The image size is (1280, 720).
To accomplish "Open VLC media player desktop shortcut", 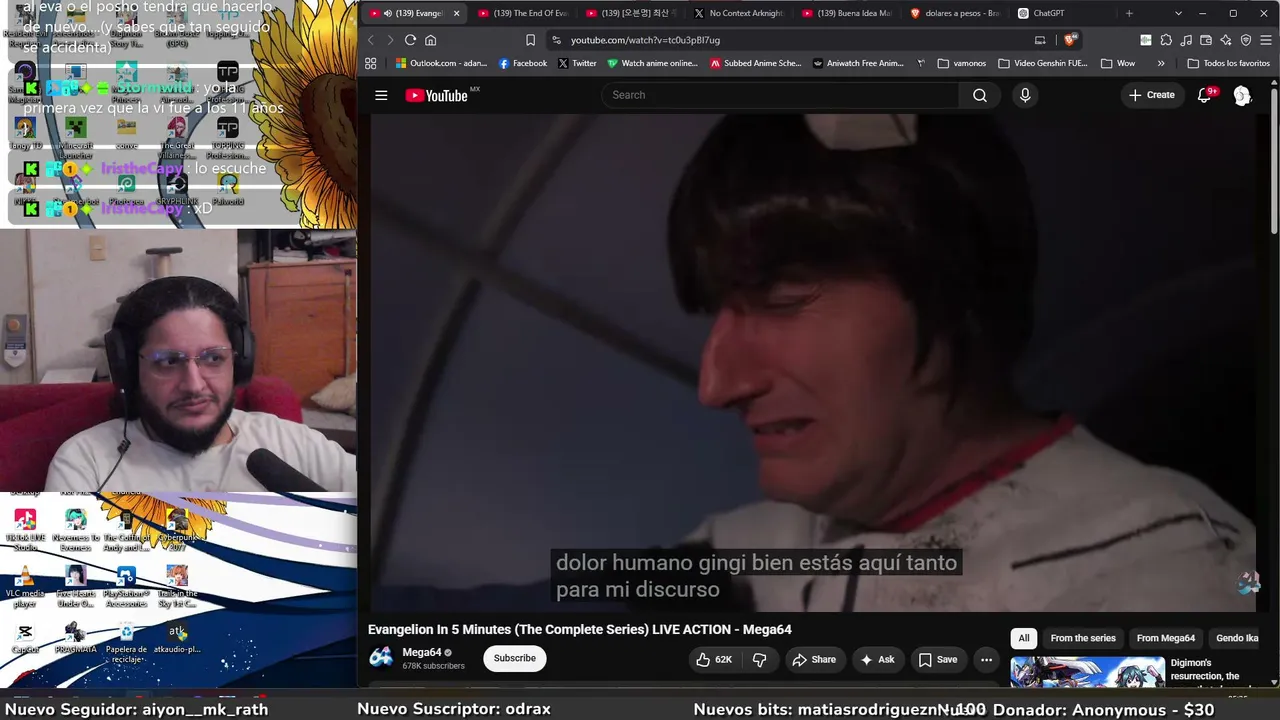I will pyautogui.click(x=25, y=586).
